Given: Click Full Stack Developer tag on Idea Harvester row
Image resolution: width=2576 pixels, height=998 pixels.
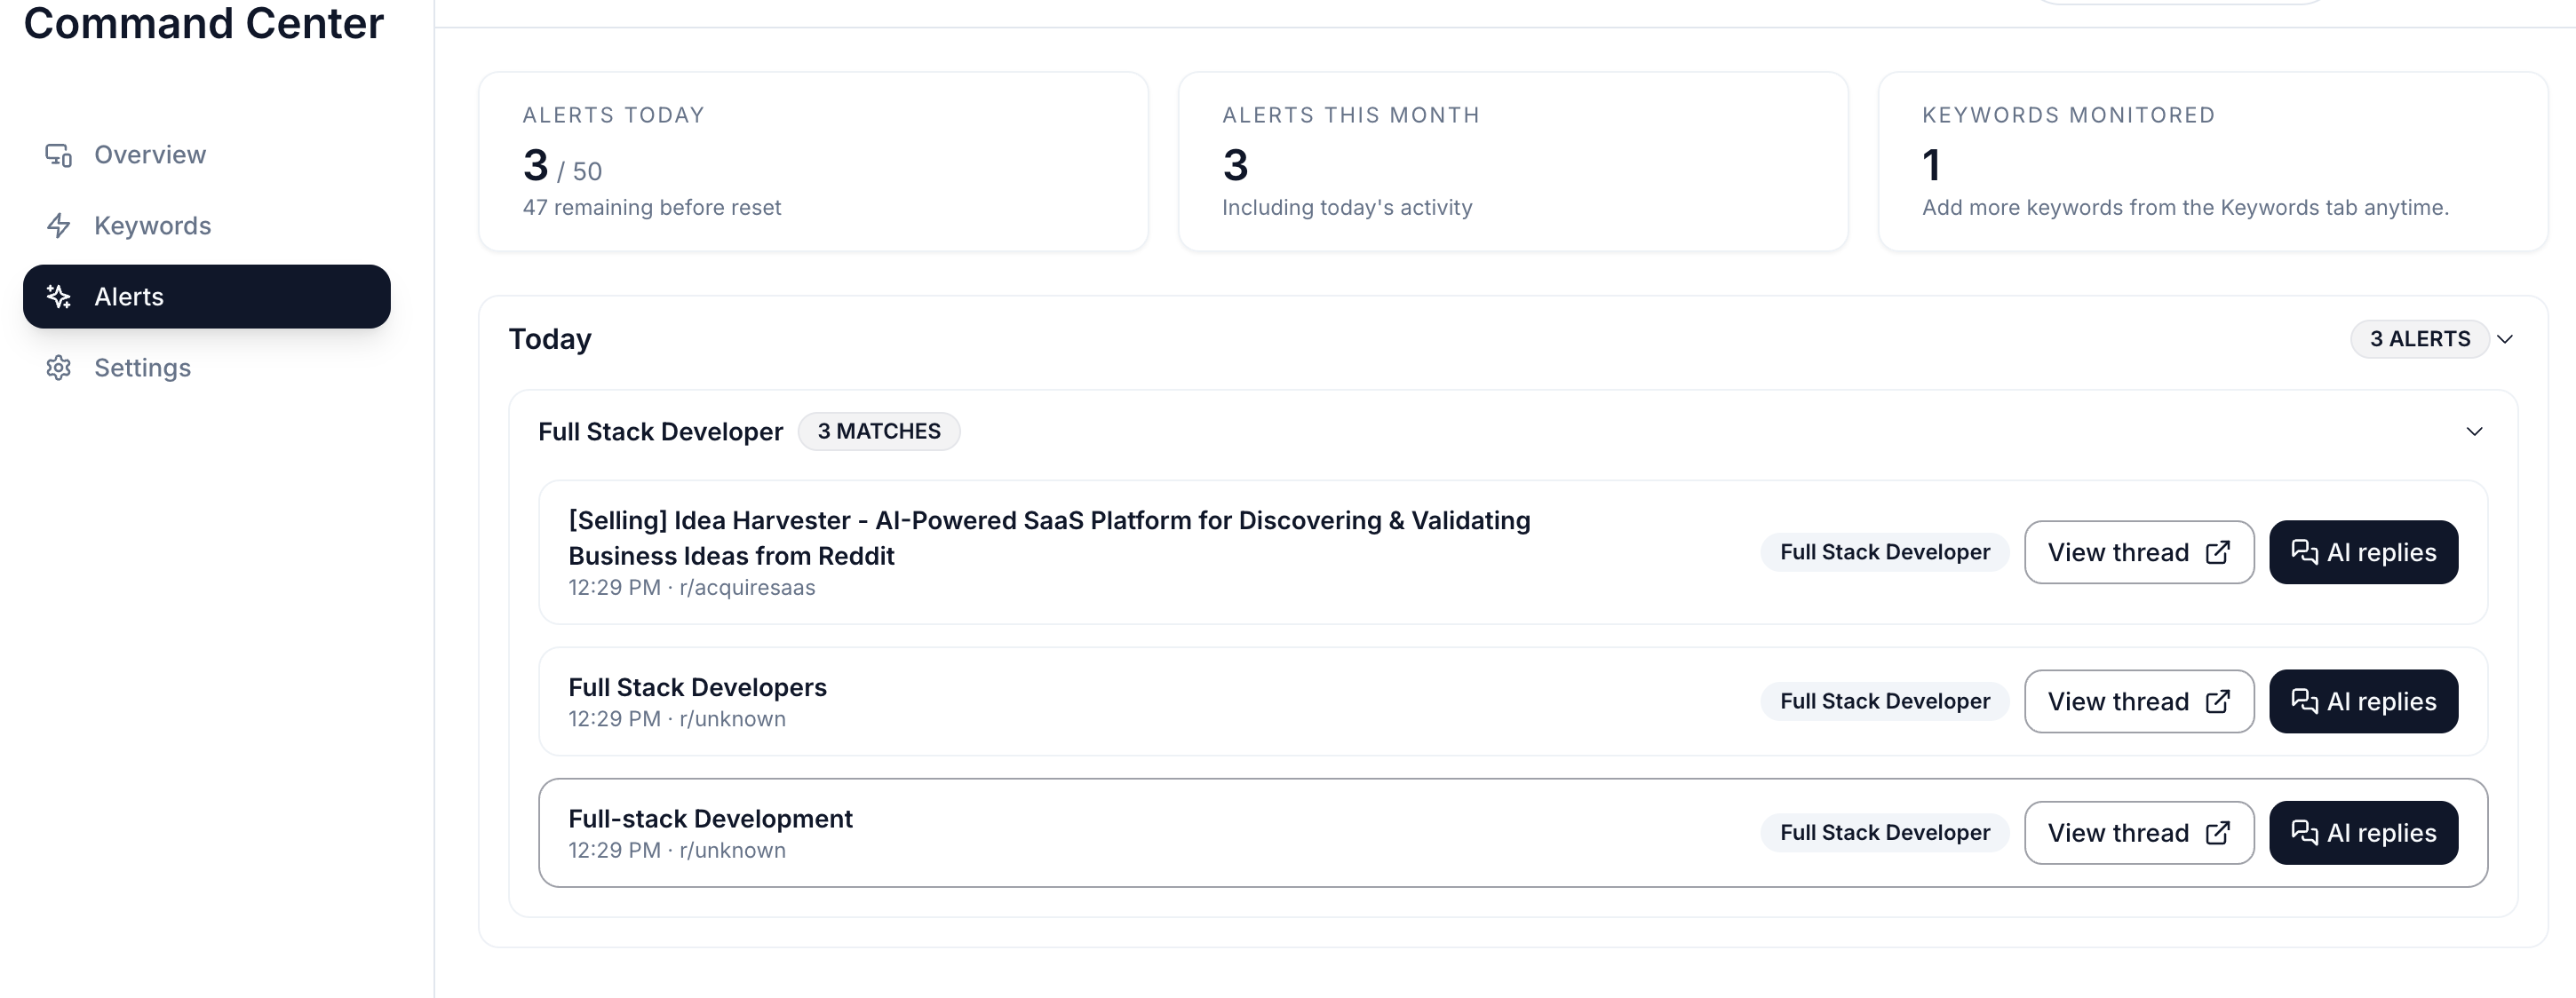Looking at the screenshot, I should click(1884, 552).
